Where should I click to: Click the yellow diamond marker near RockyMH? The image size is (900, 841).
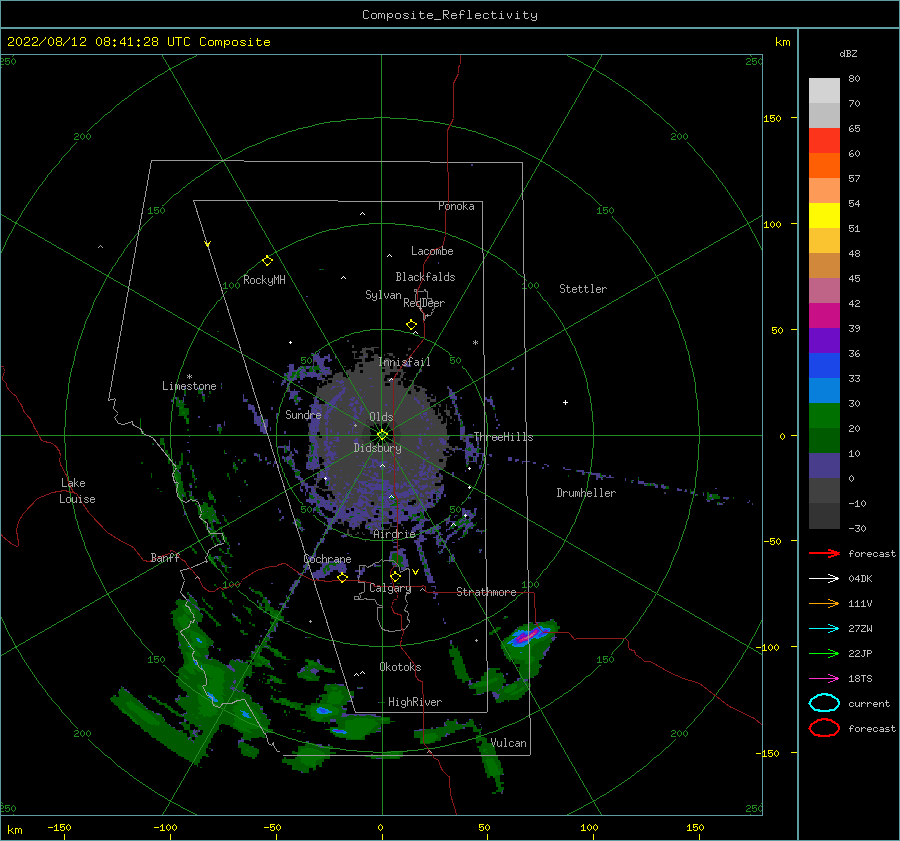tap(267, 261)
